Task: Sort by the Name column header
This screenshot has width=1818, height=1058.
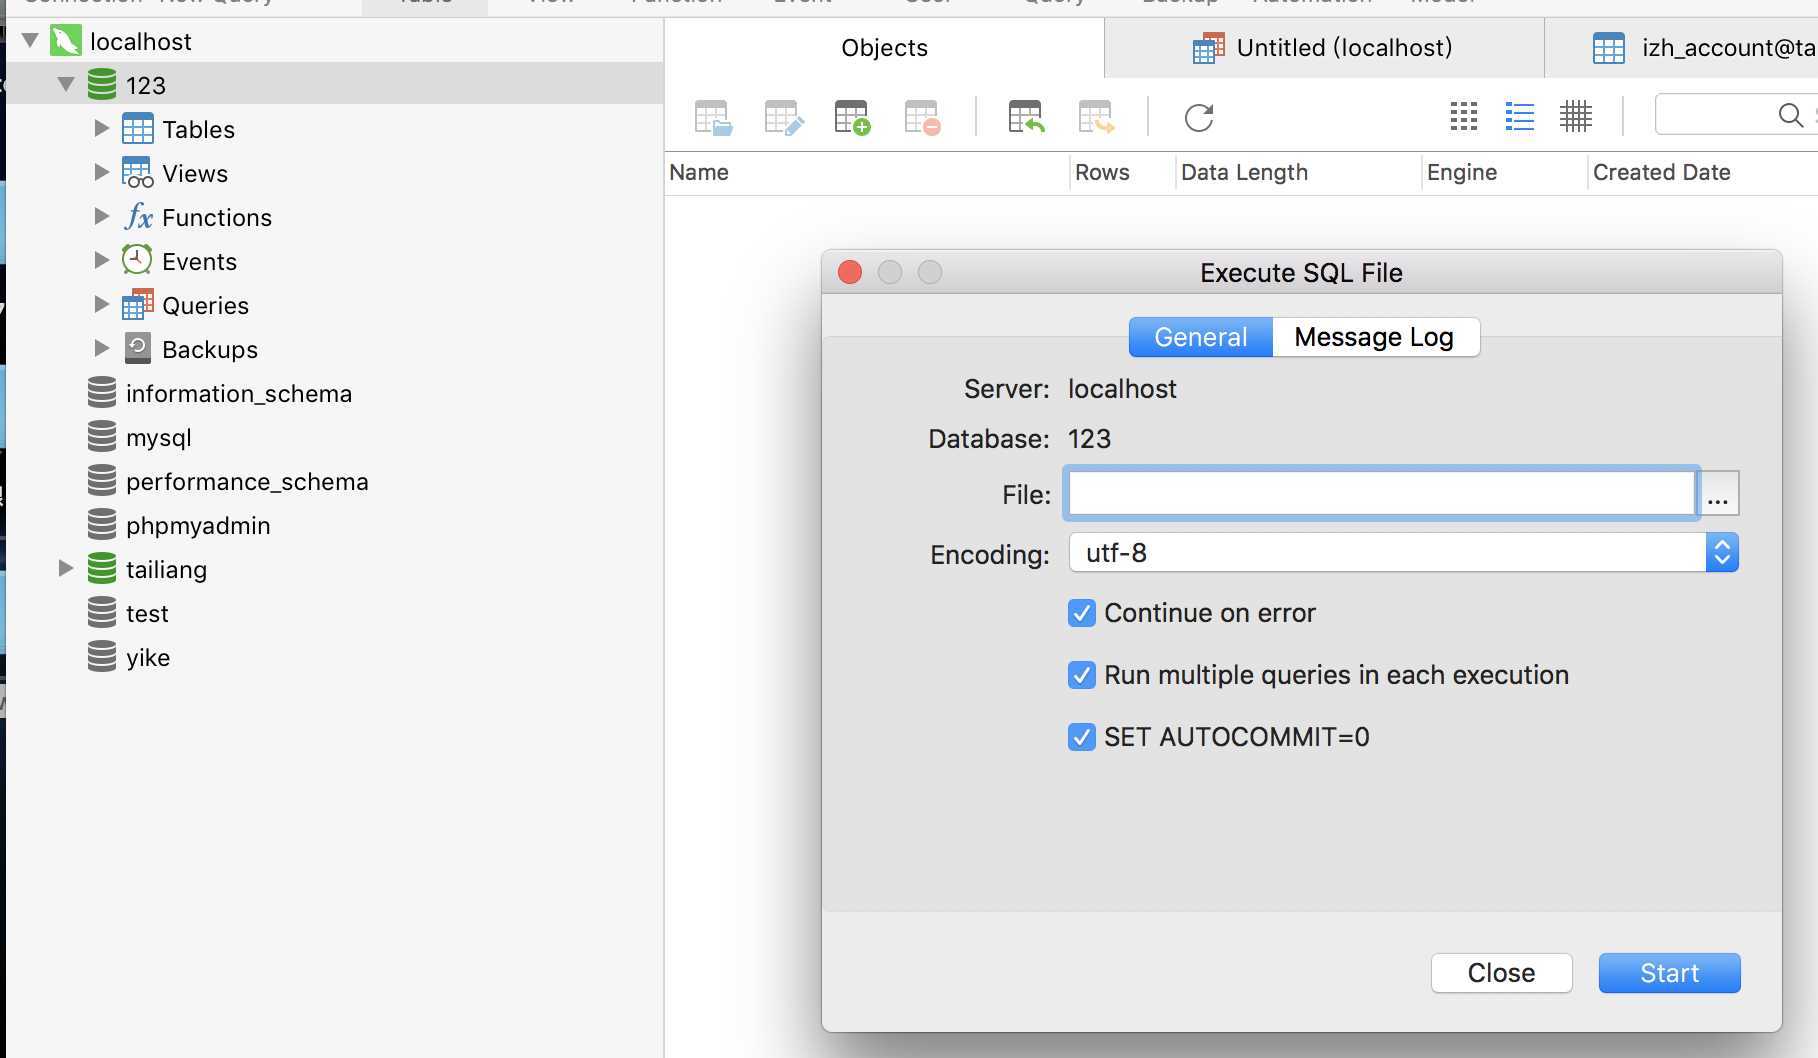Action: [x=867, y=173]
